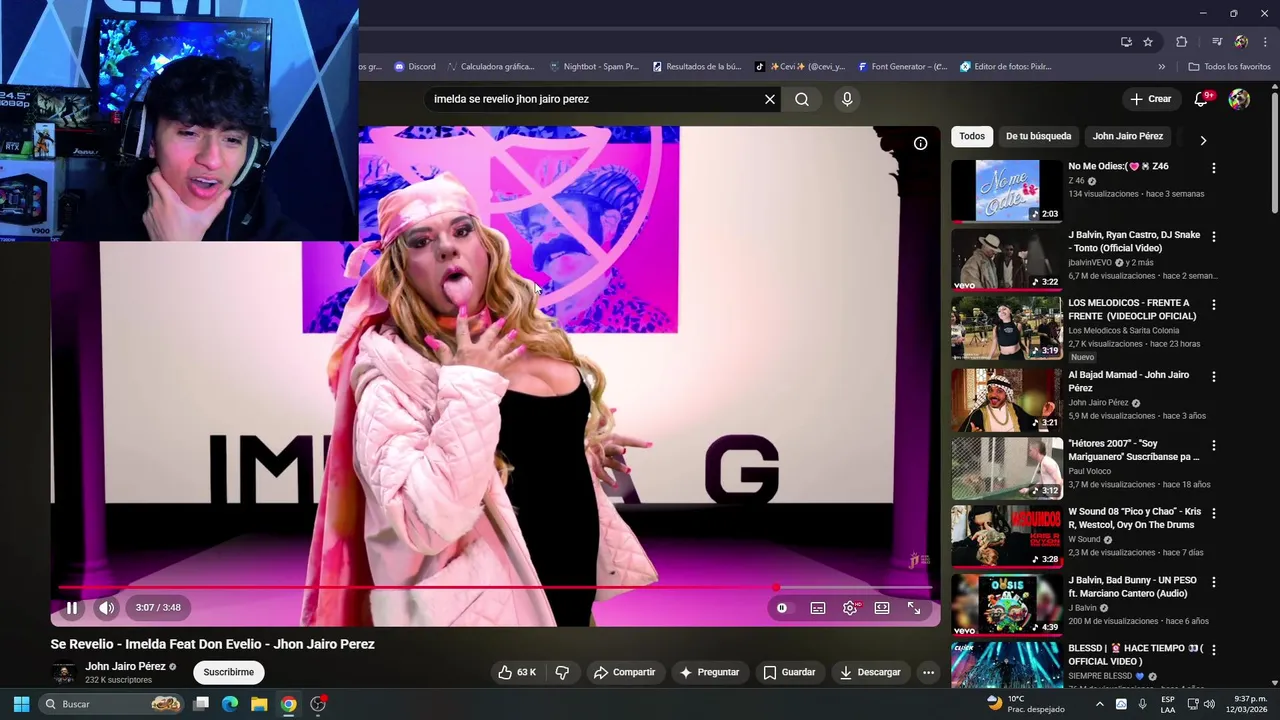Open W Sound 08 Pico y Chao title
The width and height of the screenshot is (1280, 720).
1135,518
